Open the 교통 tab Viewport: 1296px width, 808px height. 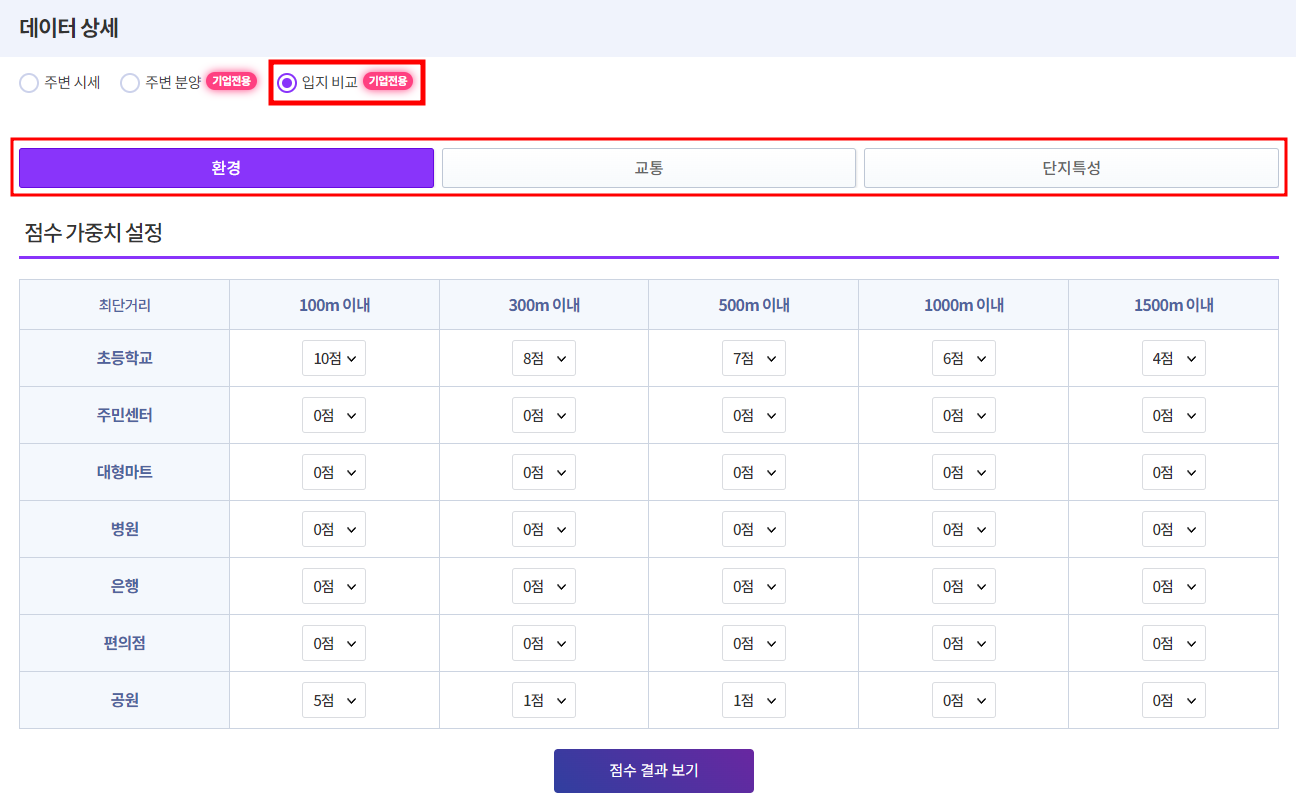[x=649, y=168]
